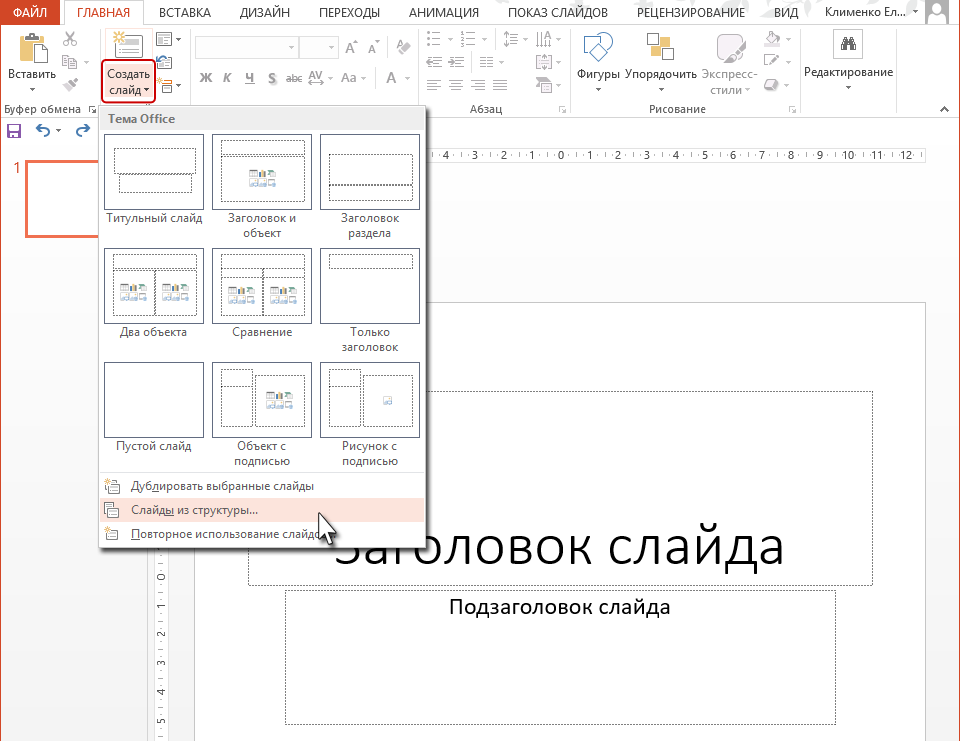This screenshot has height=741, width=960.
Task: Switch to the АНИМАЦИЯ tab
Action: (x=444, y=12)
